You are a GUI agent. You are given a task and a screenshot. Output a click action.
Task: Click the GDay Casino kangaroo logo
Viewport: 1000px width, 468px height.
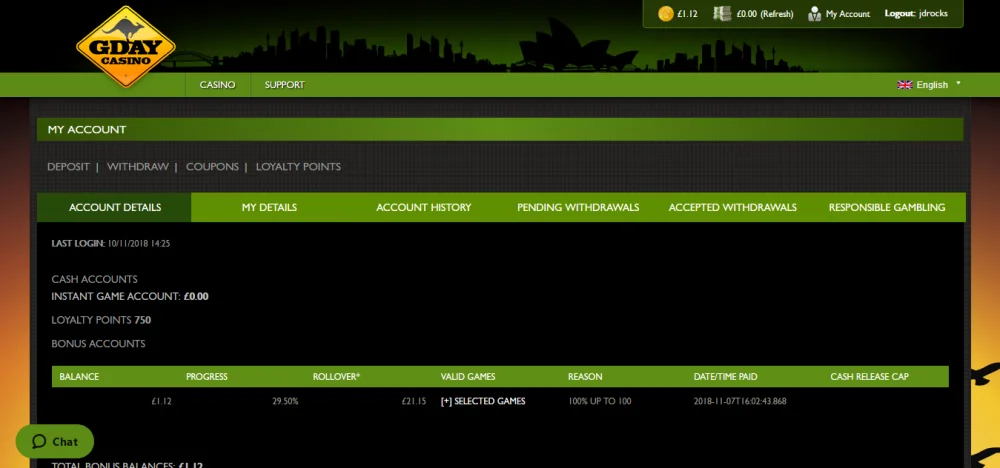[x=126, y=47]
